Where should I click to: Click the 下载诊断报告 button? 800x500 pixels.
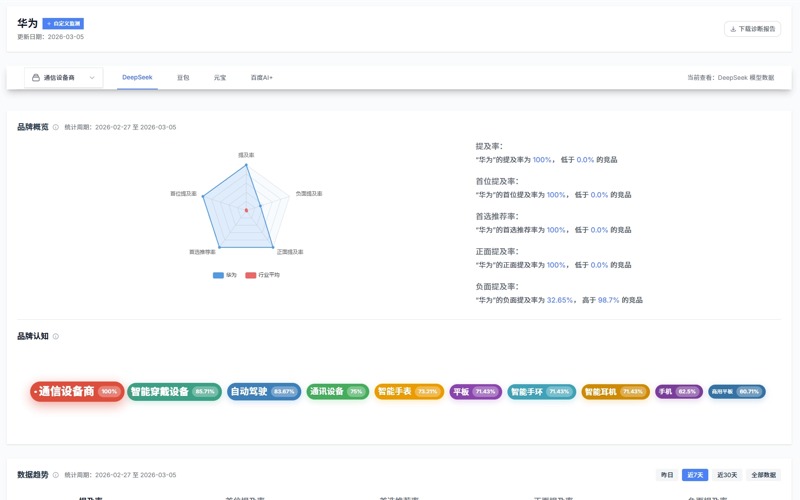(752, 29)
